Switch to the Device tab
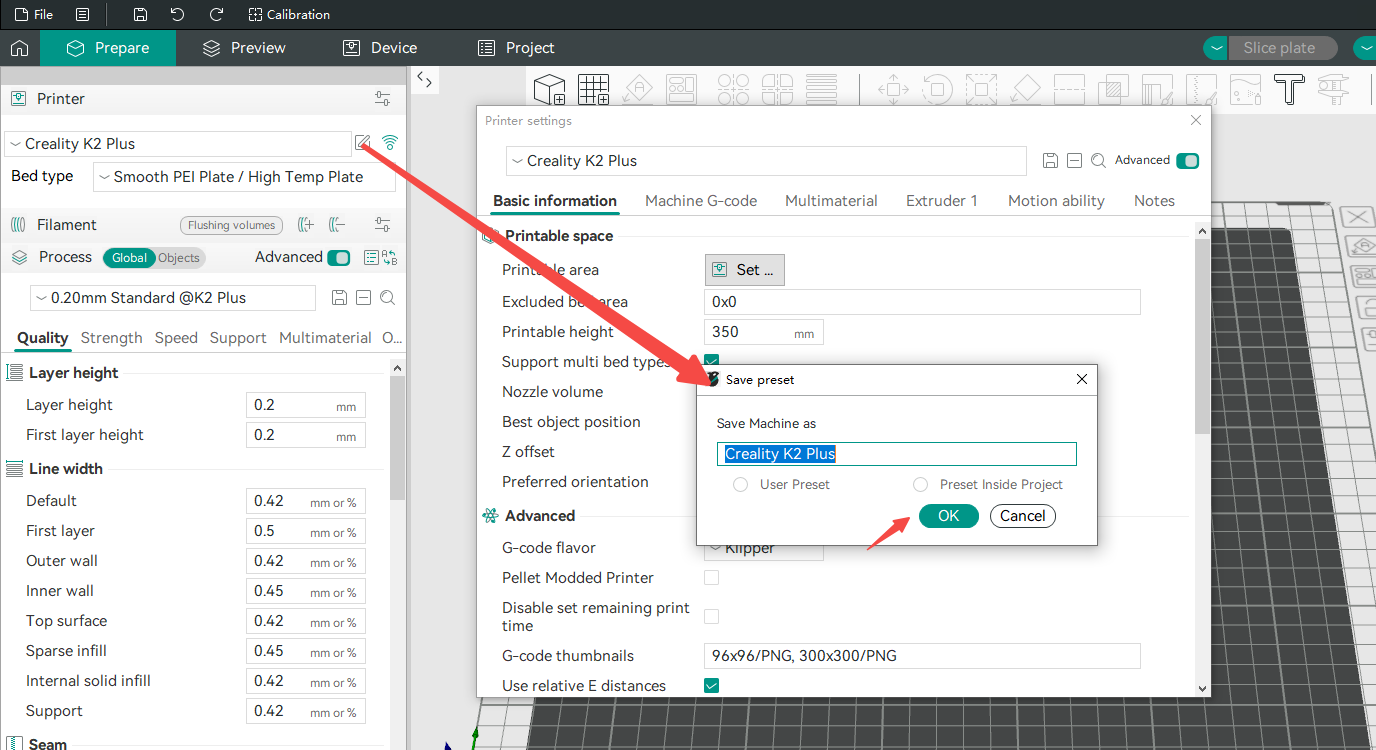Image resolution: width=1376 pixels, height=750 pixels. (x=380, y=48)
